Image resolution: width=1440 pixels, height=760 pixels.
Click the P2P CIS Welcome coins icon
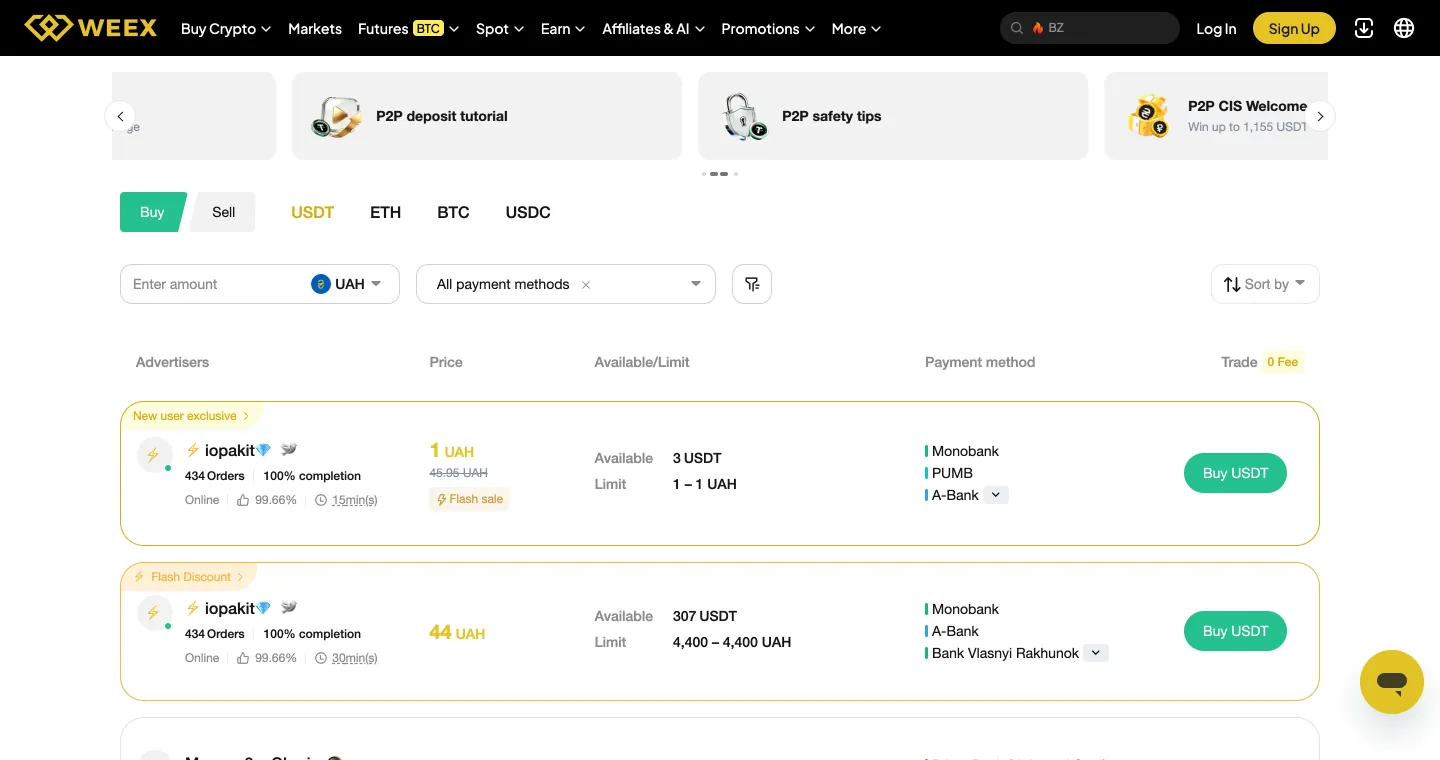pos(1149,116)
